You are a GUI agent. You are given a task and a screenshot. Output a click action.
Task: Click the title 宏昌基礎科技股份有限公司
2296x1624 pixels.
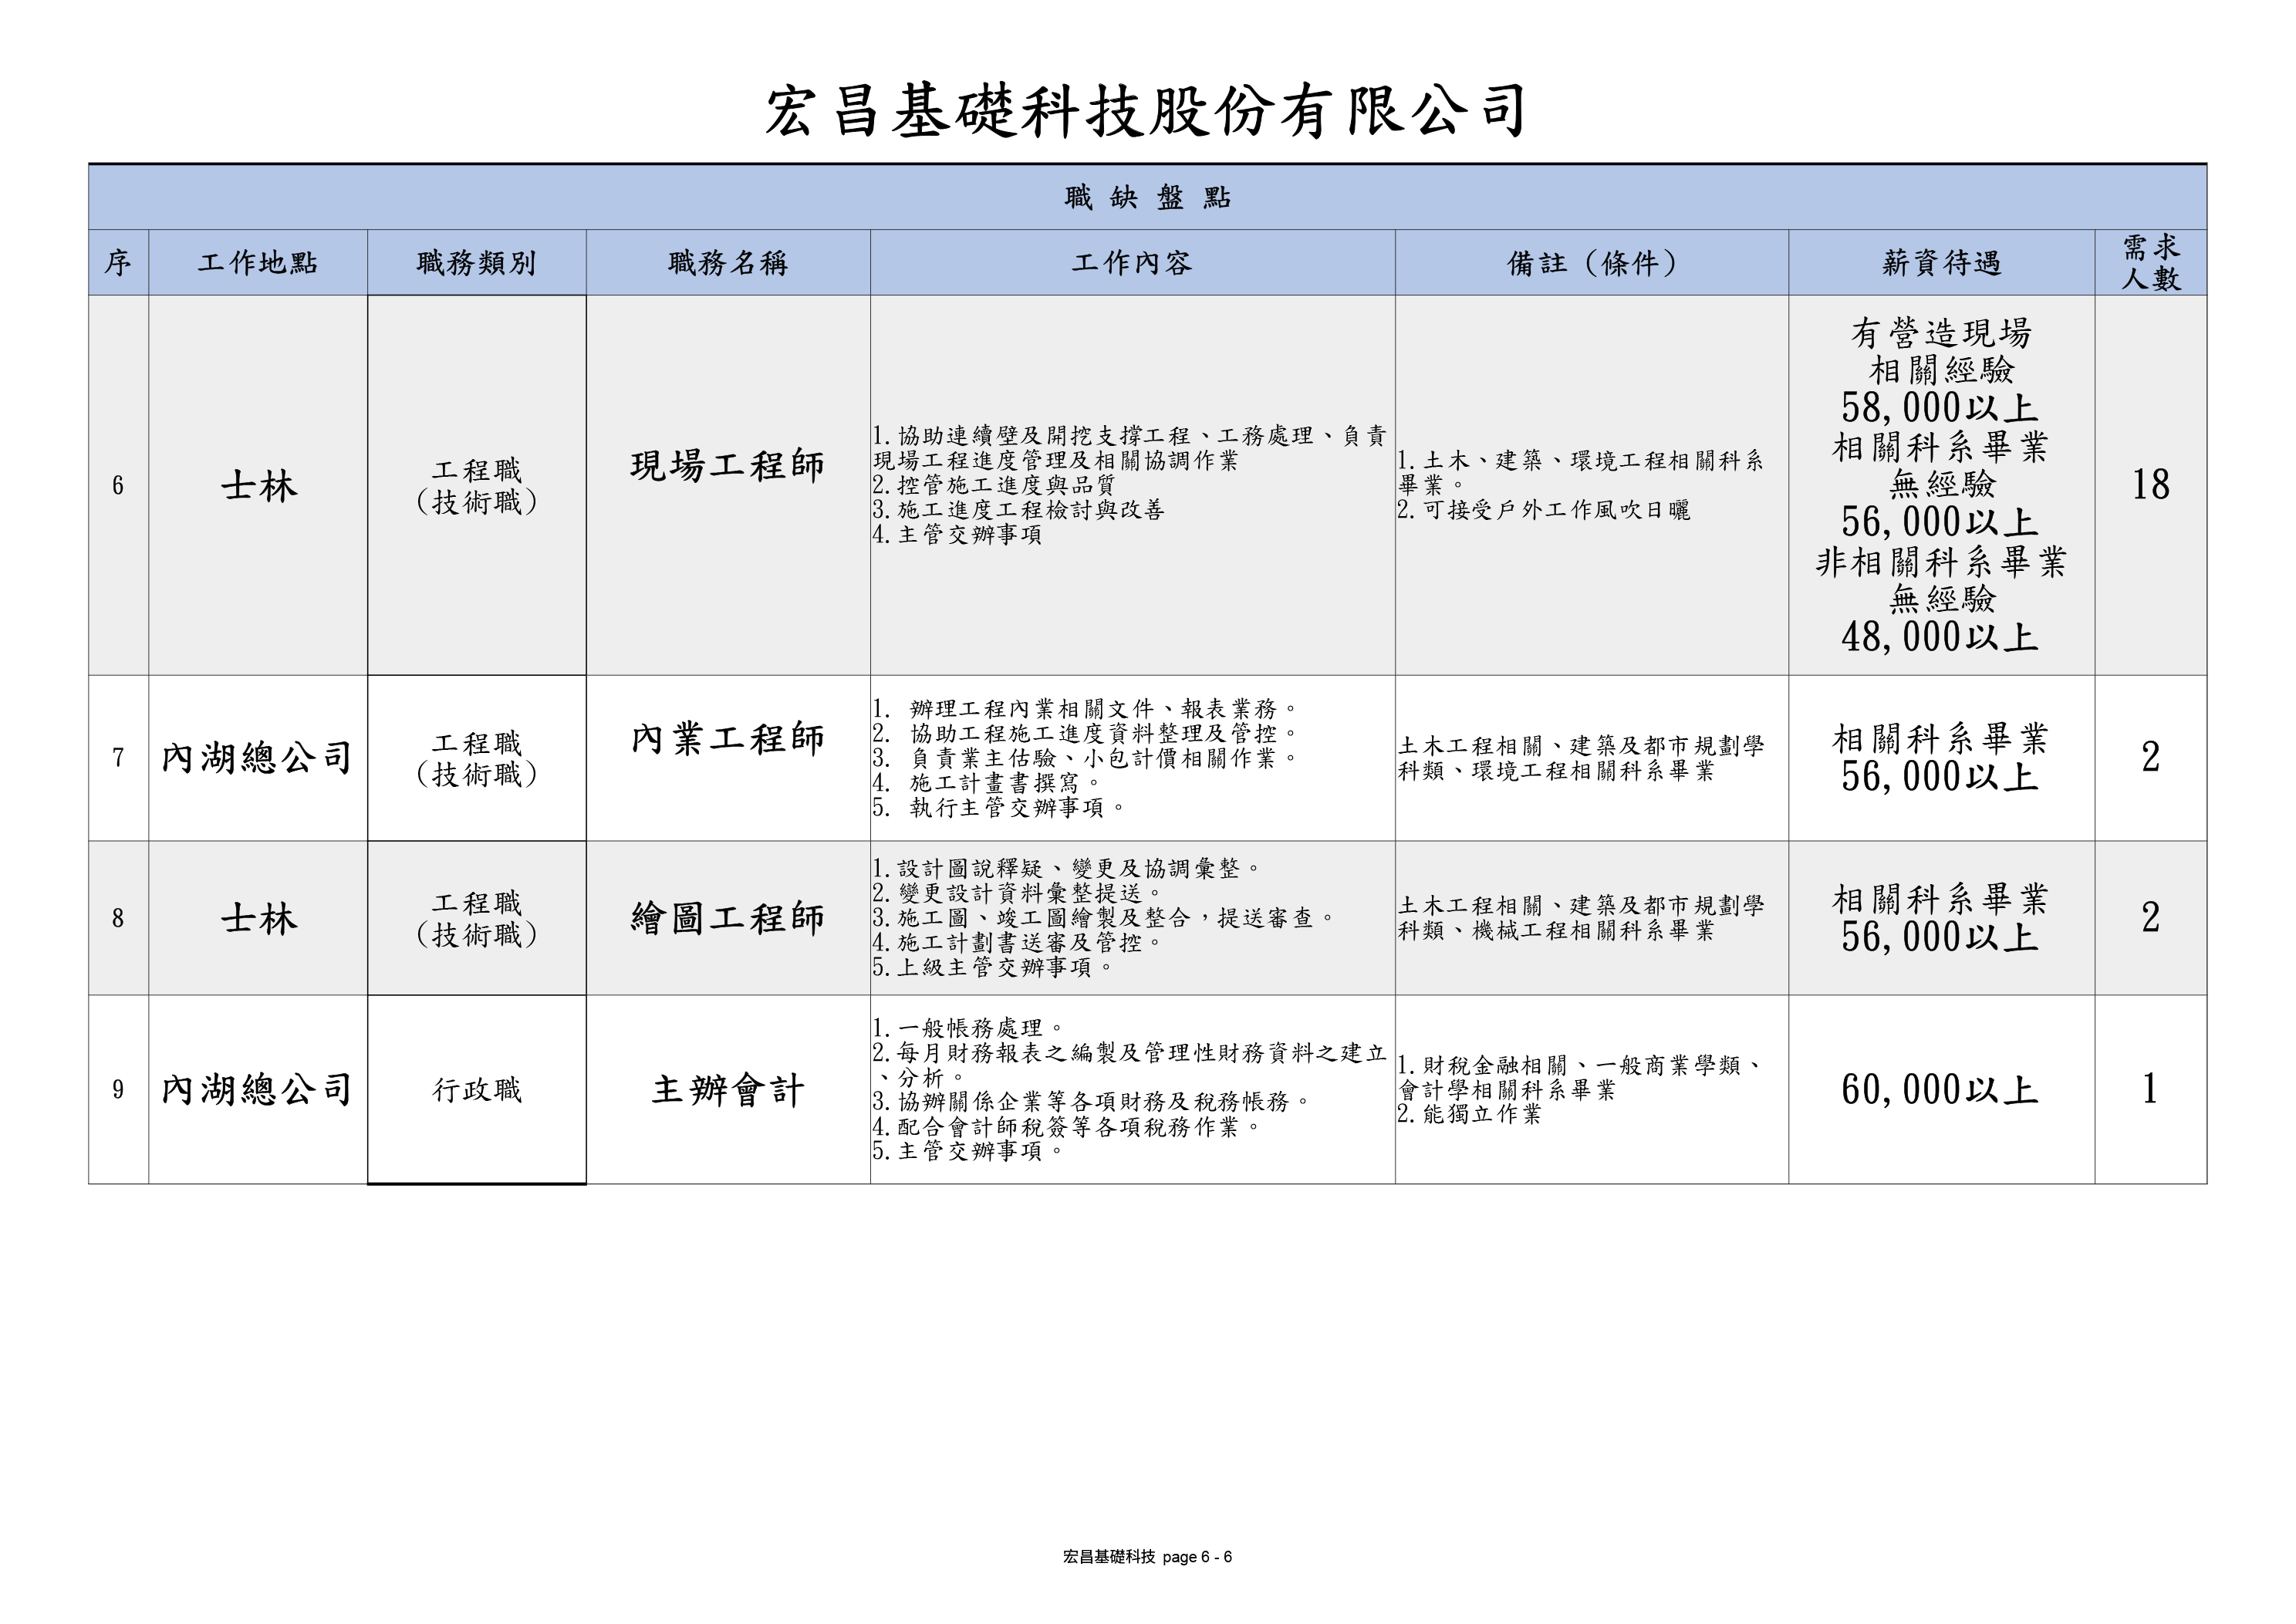click(x=1146, y=110)
